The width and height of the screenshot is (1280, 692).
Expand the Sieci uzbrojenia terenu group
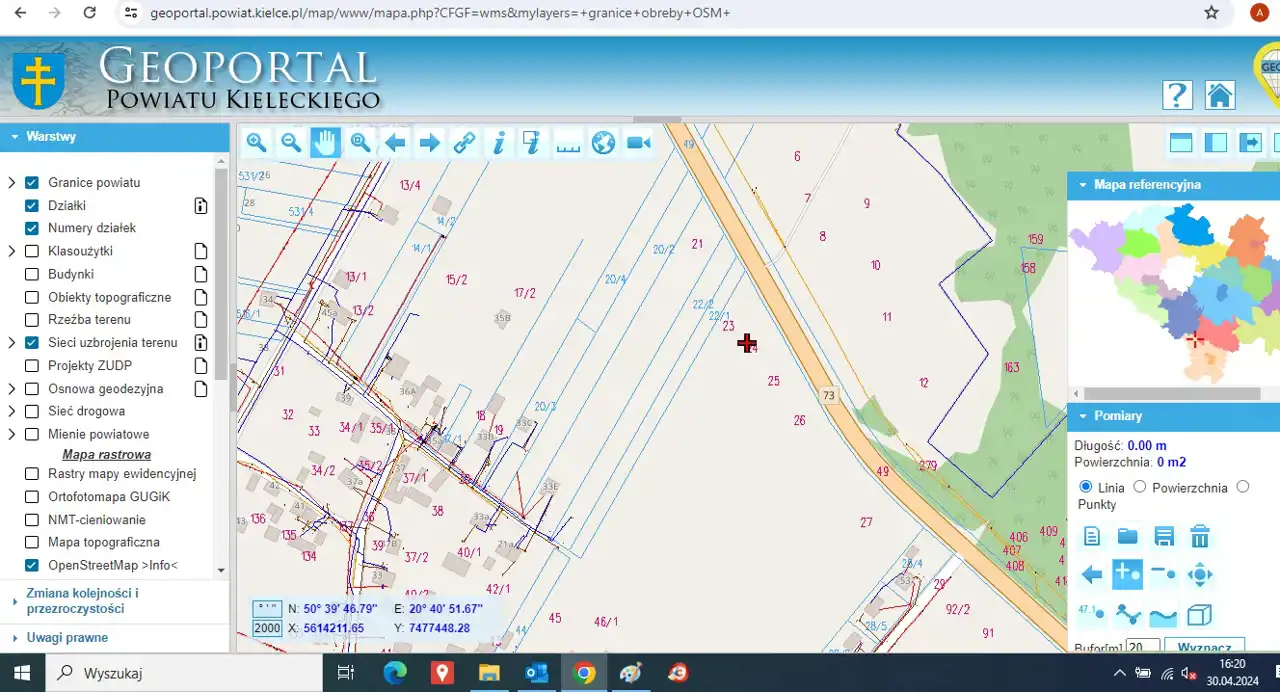click(x=11, y=343)
